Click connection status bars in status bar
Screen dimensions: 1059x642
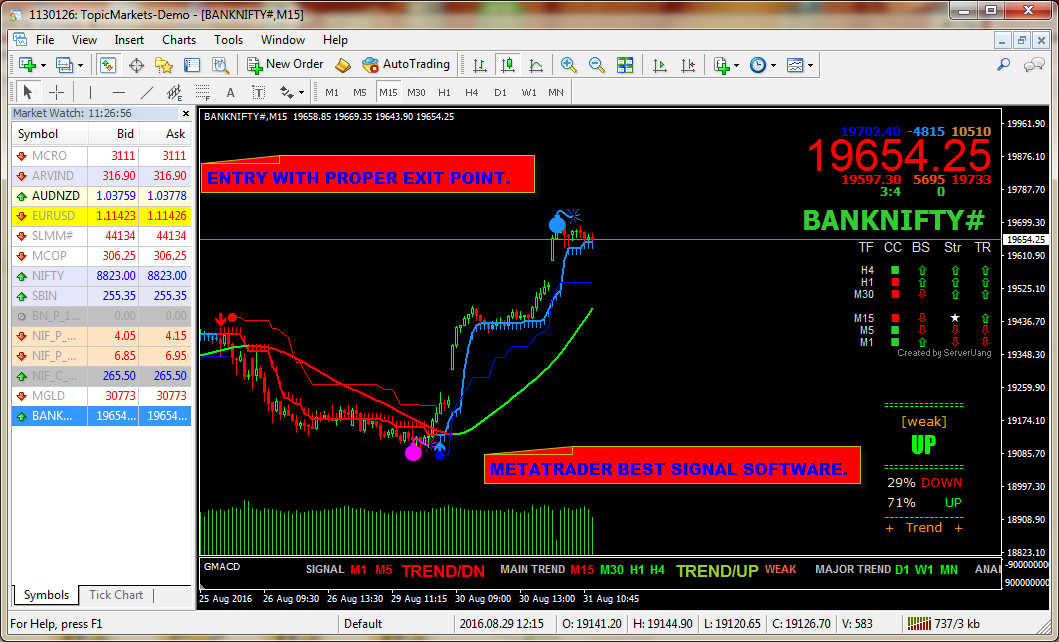click(x=918, y=623)
